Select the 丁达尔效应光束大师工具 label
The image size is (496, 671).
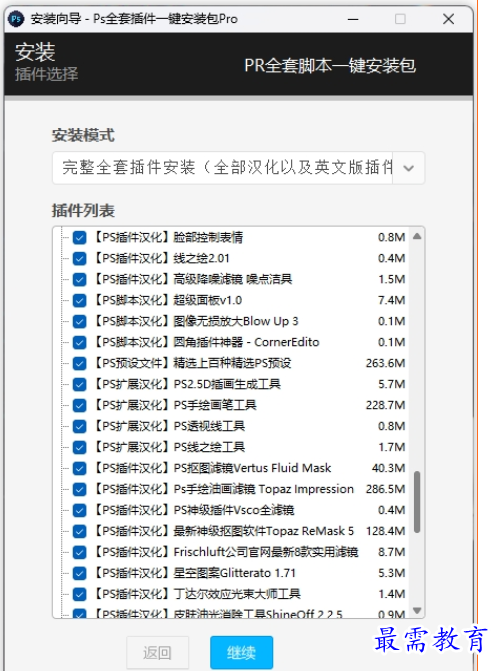pos(196,594)
